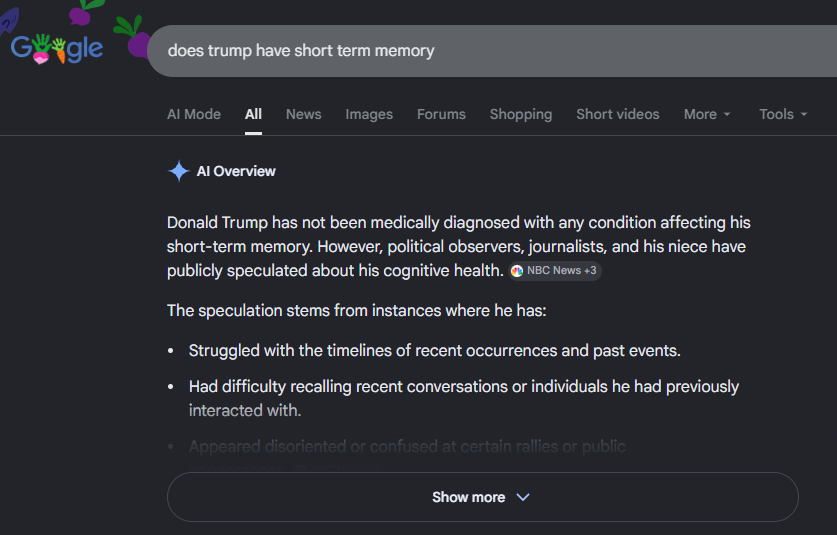Click bullet "Struggled with the timelines of recent occurrences"
This screenshot has width=837, height=535.
pyautogui.click(x=435, y=351)
